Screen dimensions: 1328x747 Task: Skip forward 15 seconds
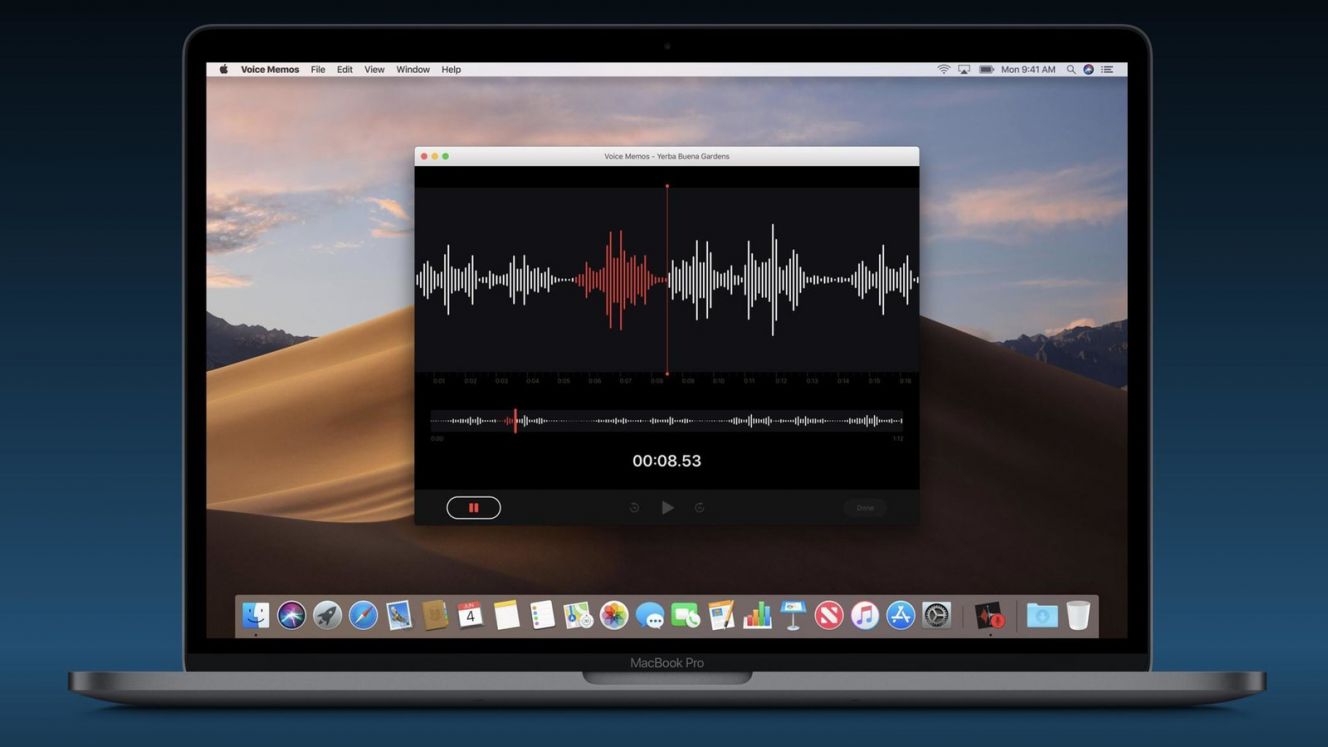[x=700, y=508]
